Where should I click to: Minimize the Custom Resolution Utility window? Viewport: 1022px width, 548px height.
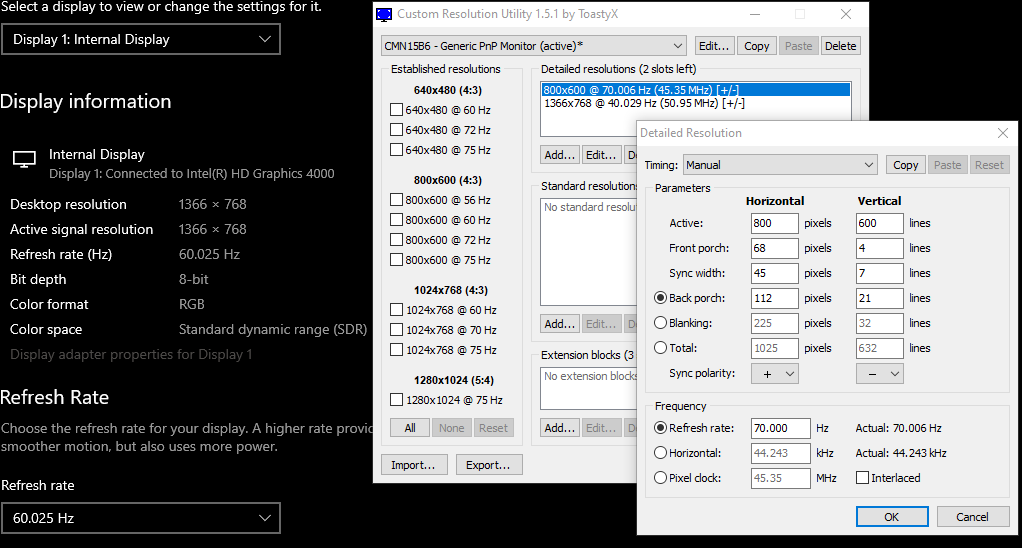pyautogui.click(x=754, y=15)
